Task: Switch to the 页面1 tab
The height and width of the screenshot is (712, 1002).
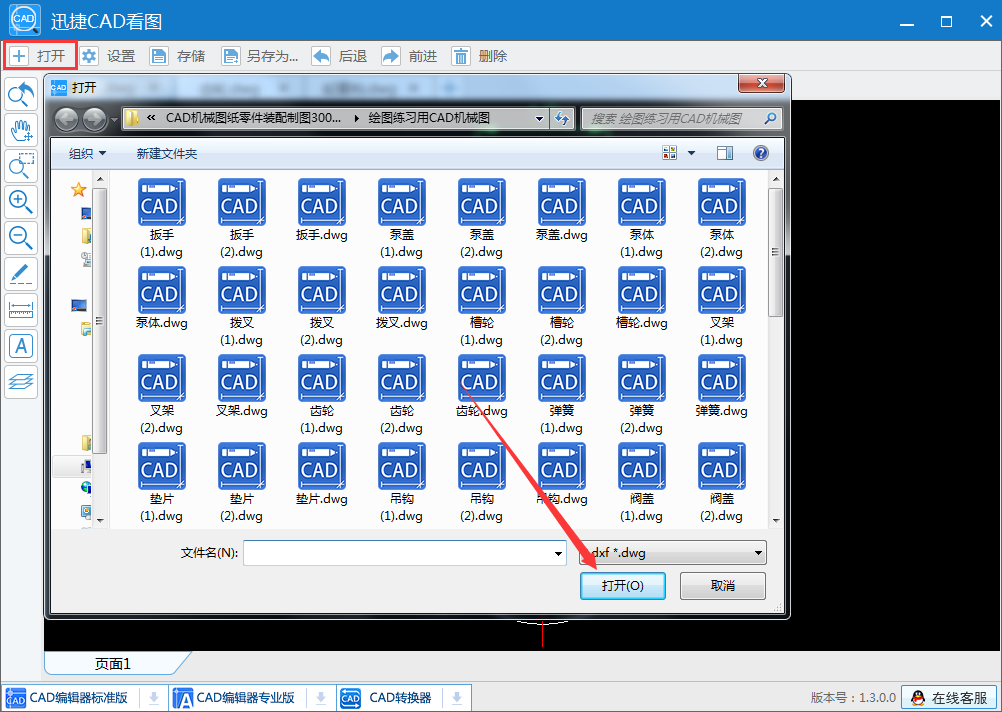Action: (113, 664)
